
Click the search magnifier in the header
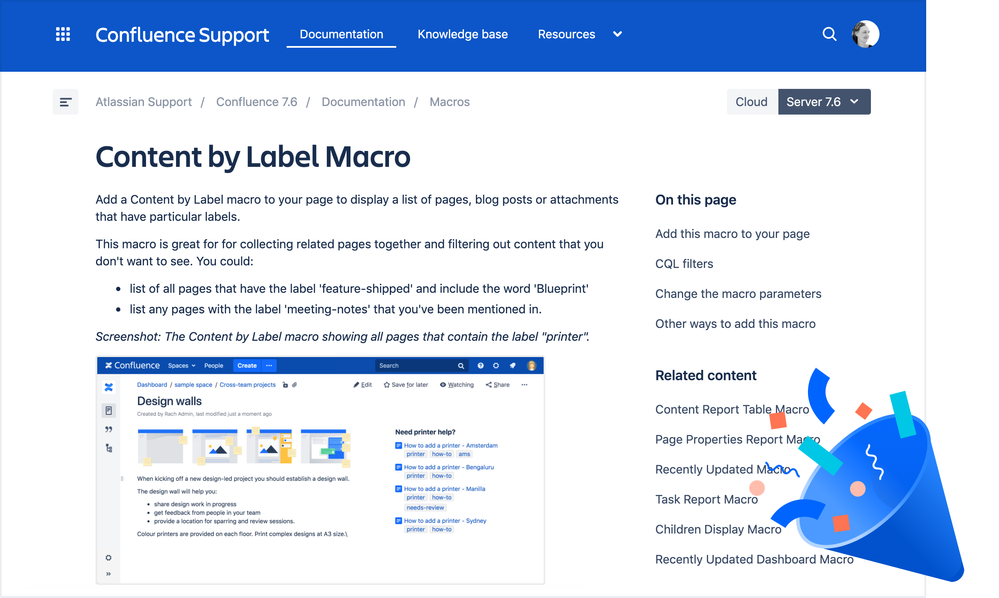click(829, 34)
